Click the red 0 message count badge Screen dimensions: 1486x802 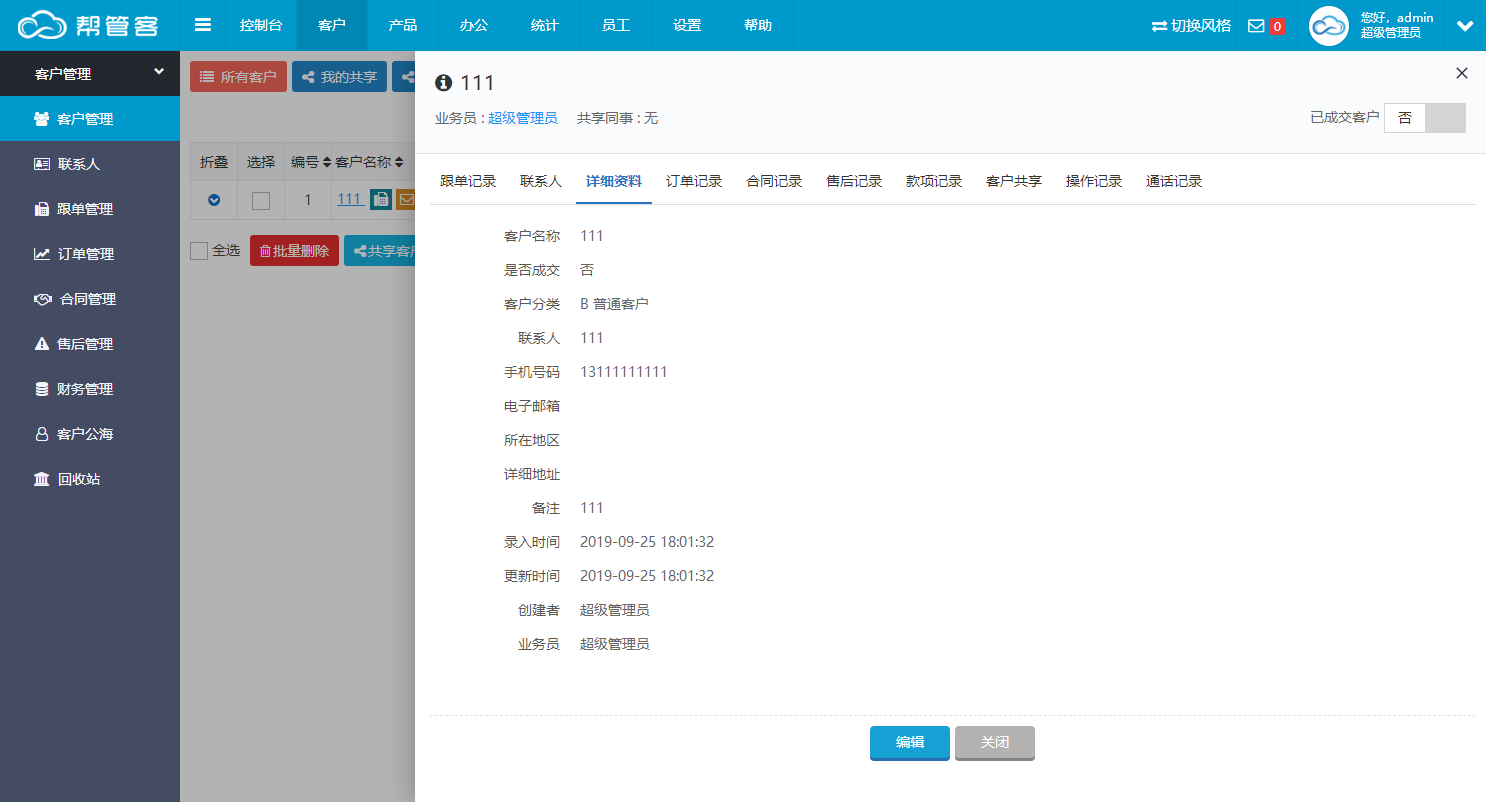tap(1277, 26)
